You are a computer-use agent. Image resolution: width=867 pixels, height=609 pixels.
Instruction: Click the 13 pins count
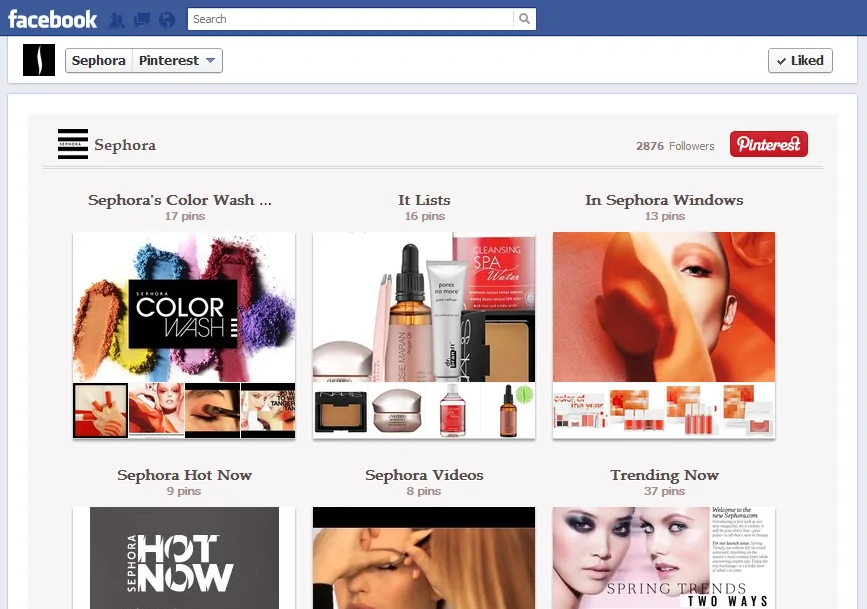[665, 216]
